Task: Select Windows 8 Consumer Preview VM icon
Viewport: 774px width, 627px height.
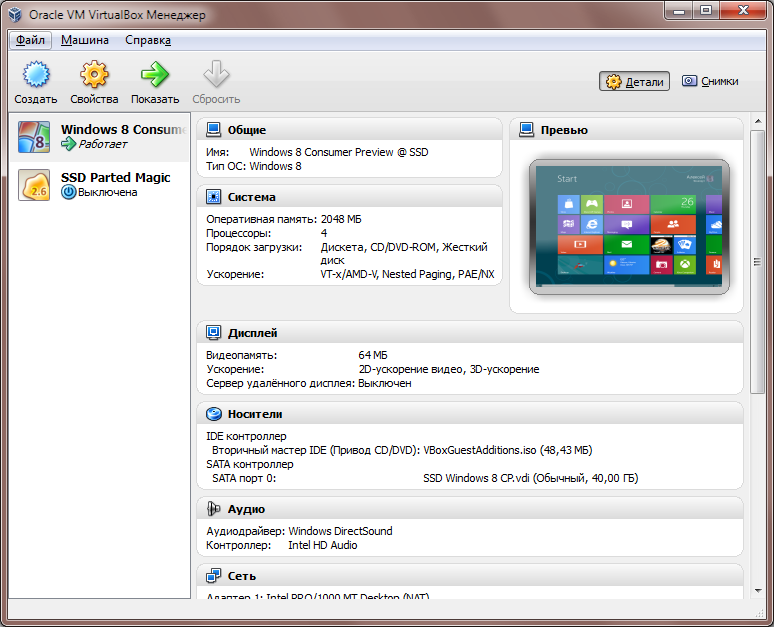Action: pyautogui.click(x=34, y=137)
